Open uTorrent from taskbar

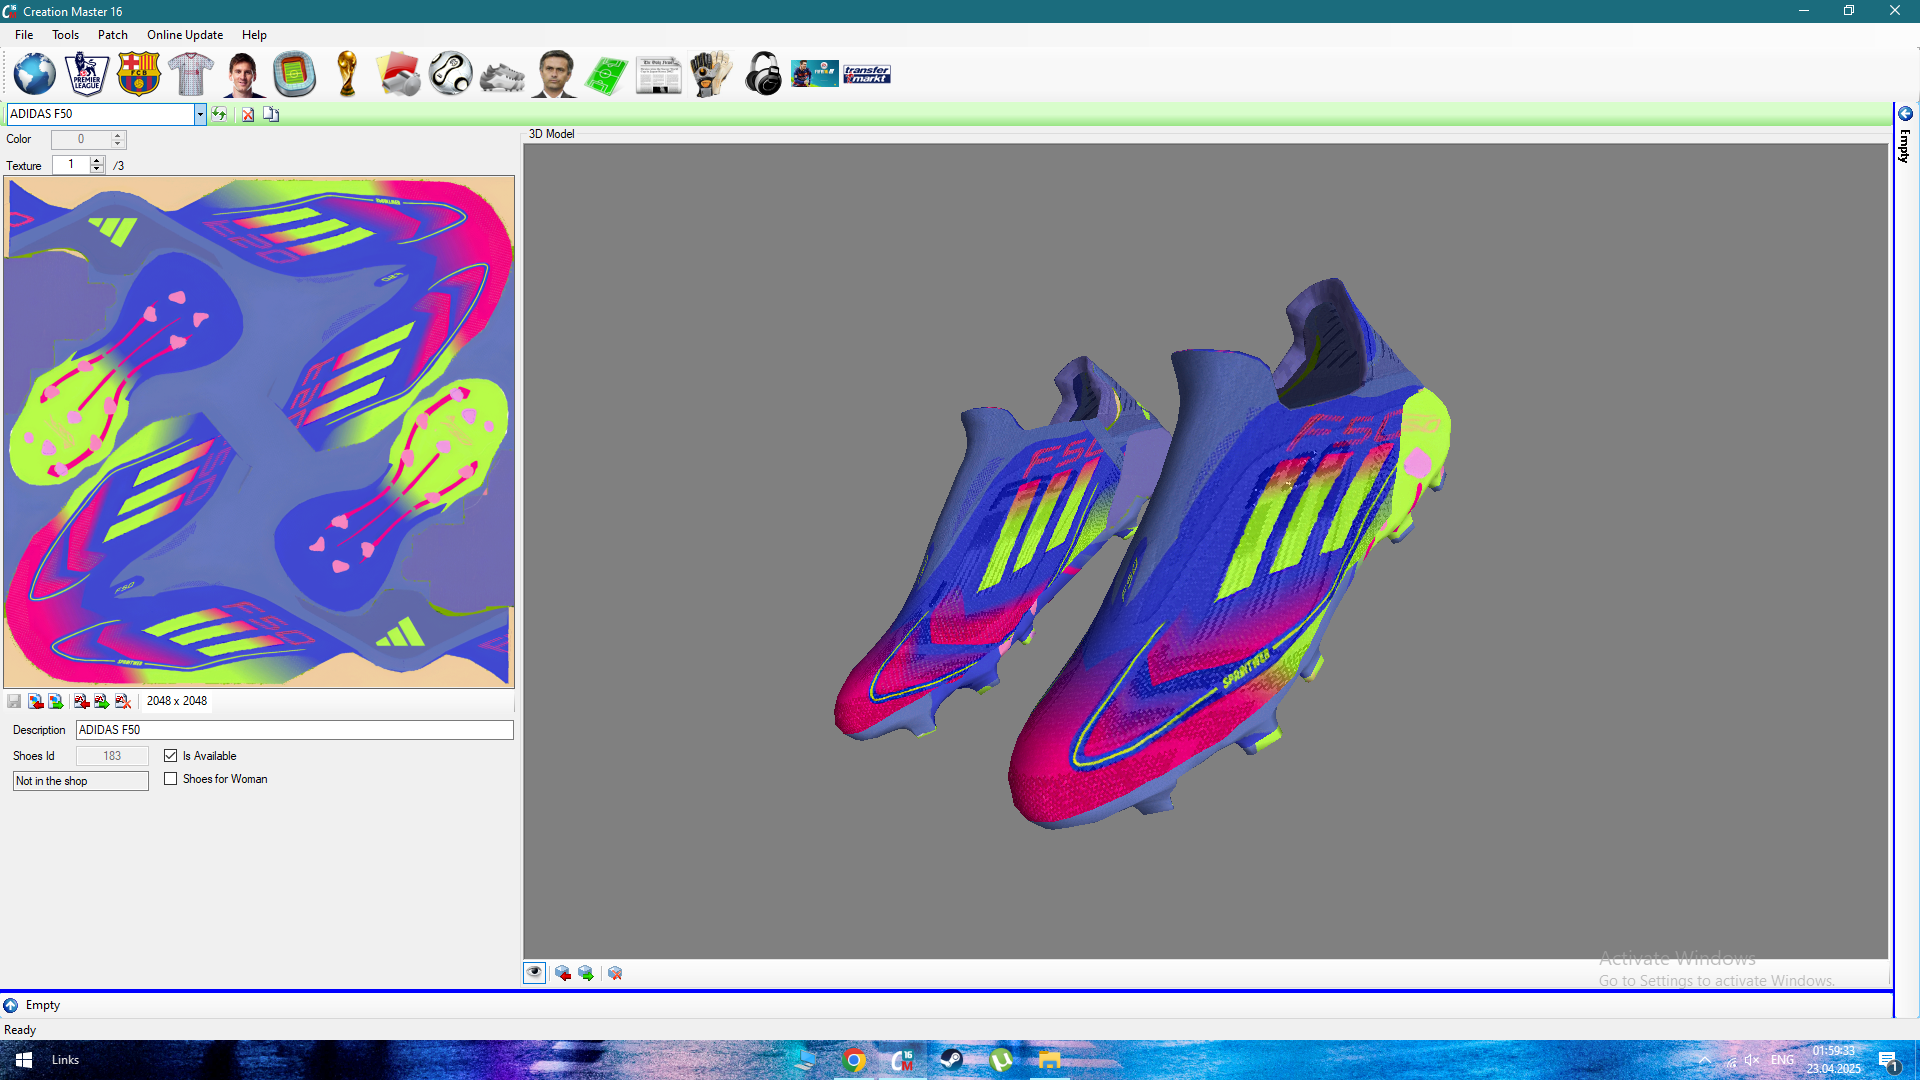1000,1060
